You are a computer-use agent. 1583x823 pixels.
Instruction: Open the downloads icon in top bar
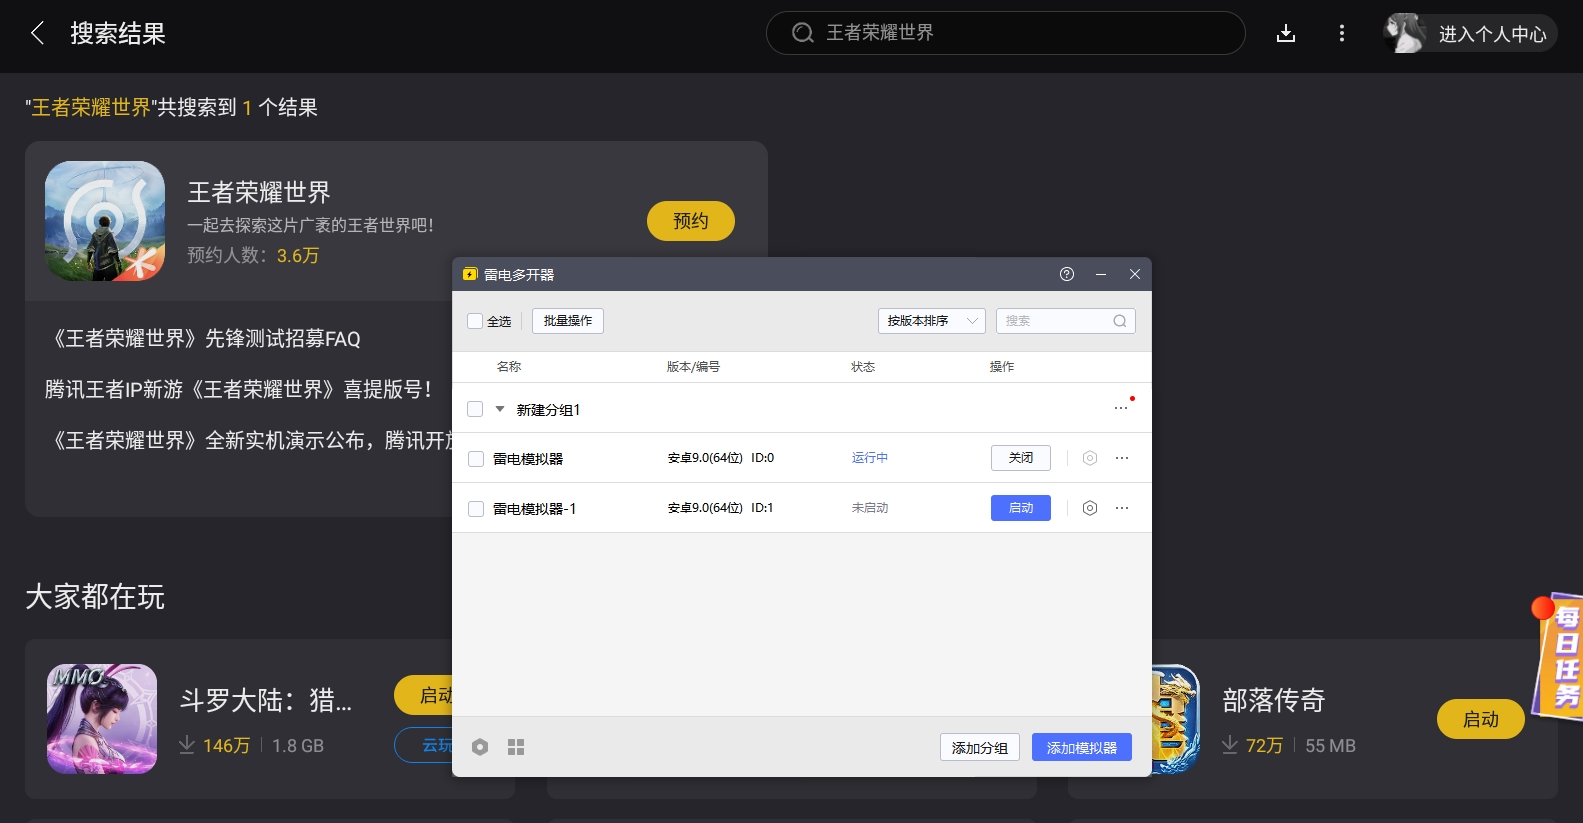(x=1286, y=34)
